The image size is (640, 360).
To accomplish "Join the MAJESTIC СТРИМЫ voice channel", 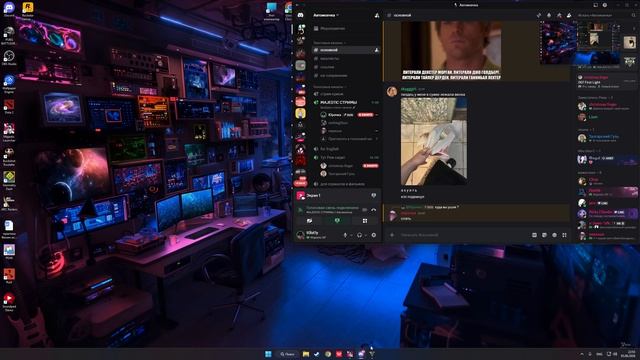I will pos(338,102).
